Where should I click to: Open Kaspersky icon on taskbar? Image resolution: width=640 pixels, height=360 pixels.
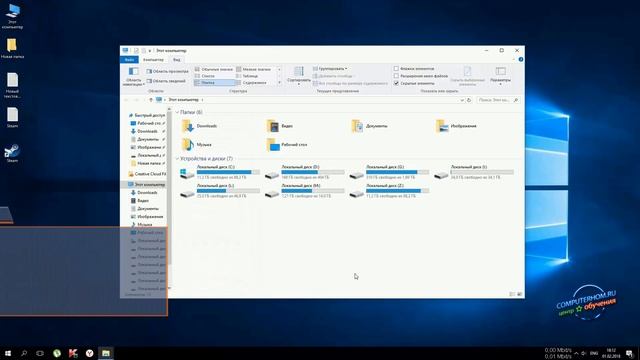pos(73,353)
